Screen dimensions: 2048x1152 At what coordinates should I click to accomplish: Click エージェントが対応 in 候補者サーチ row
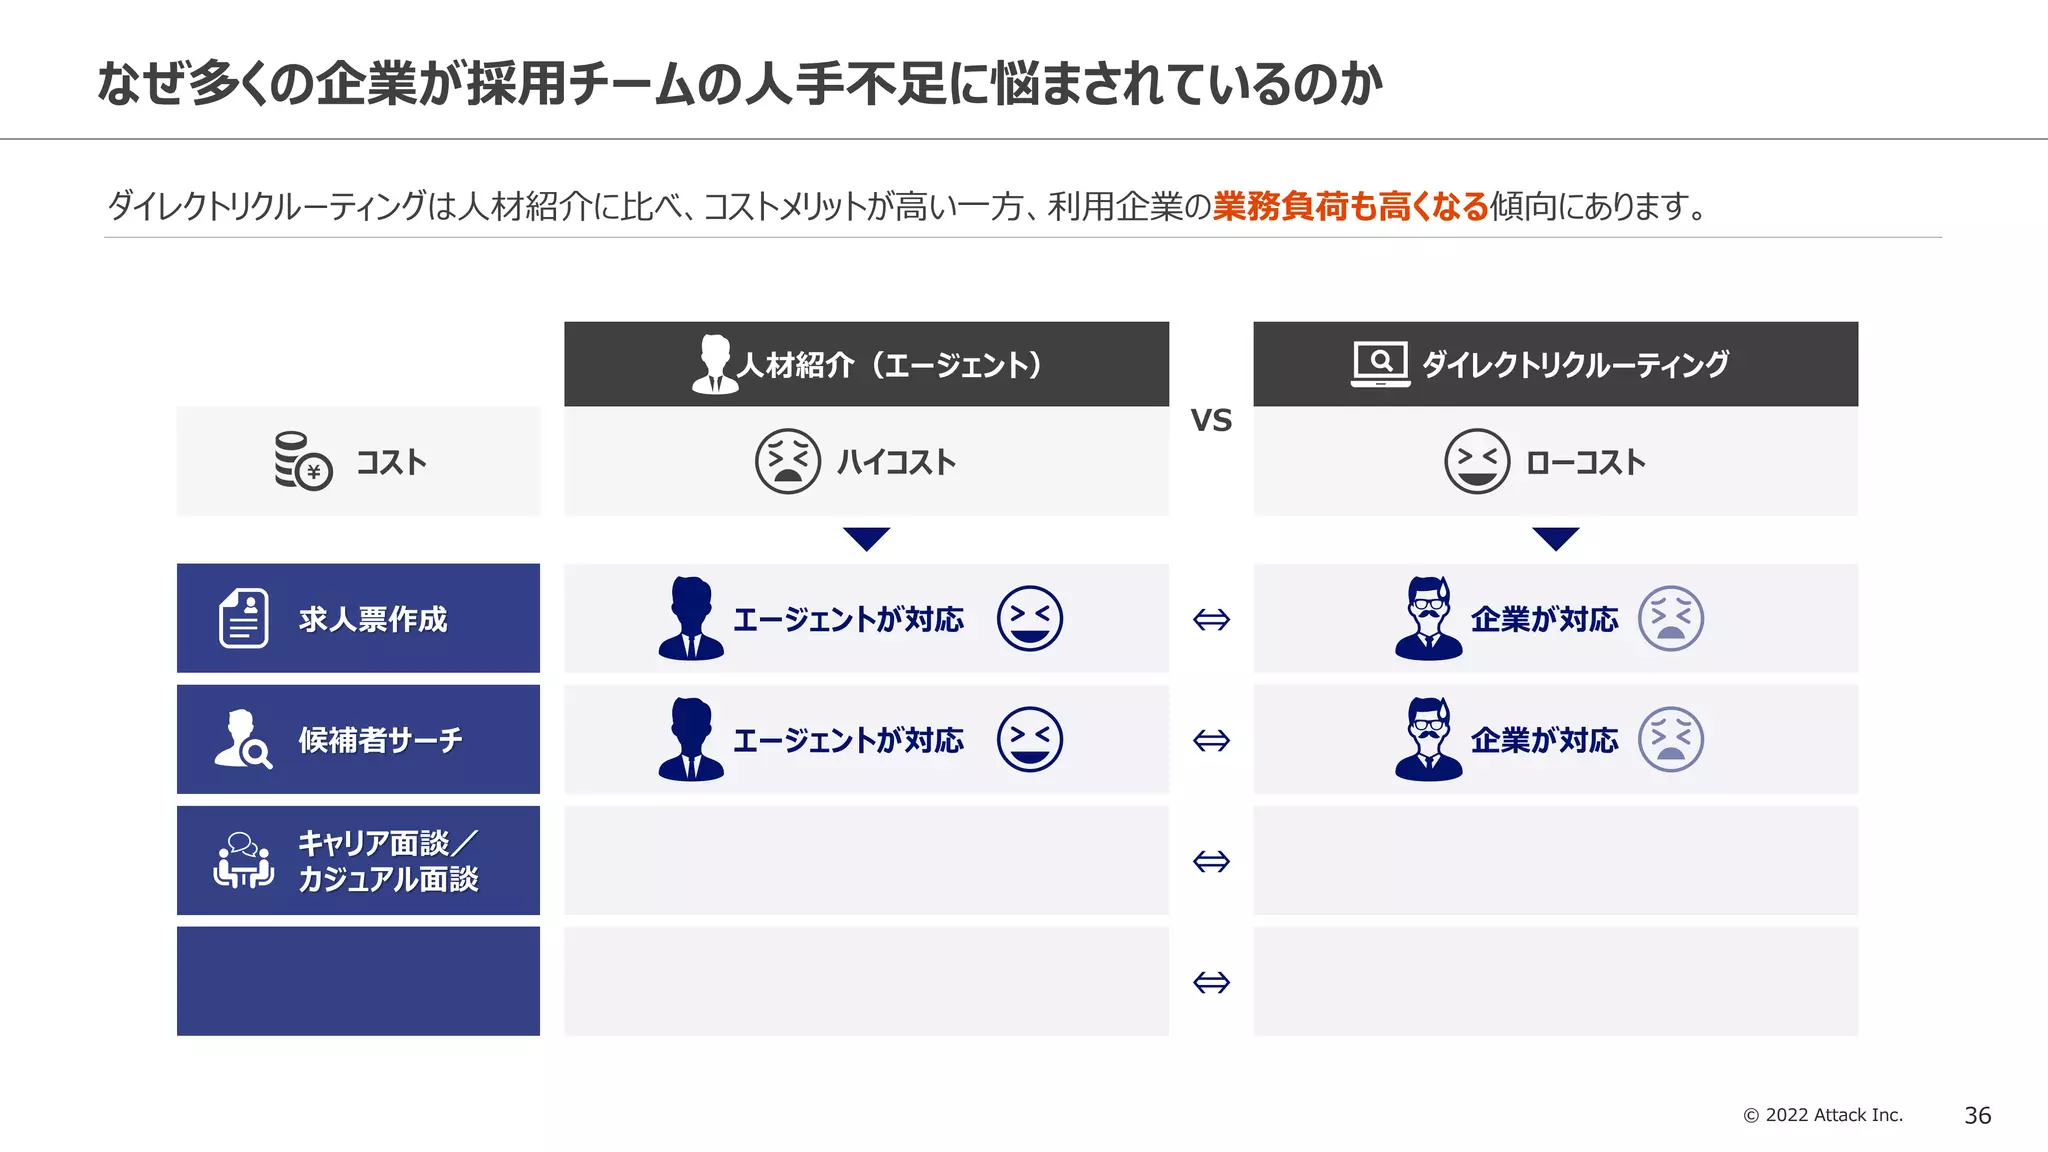[x=849, y=740]
